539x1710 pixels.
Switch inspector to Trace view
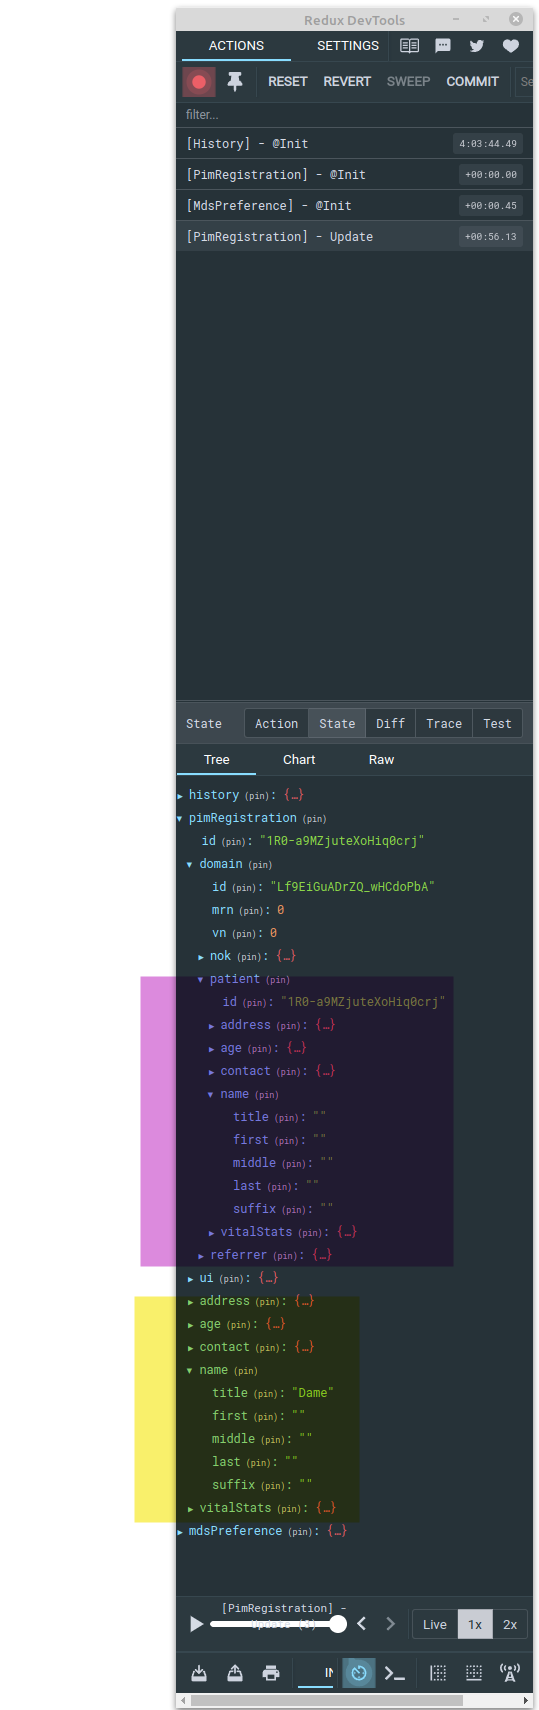click(x=444, y=724)
